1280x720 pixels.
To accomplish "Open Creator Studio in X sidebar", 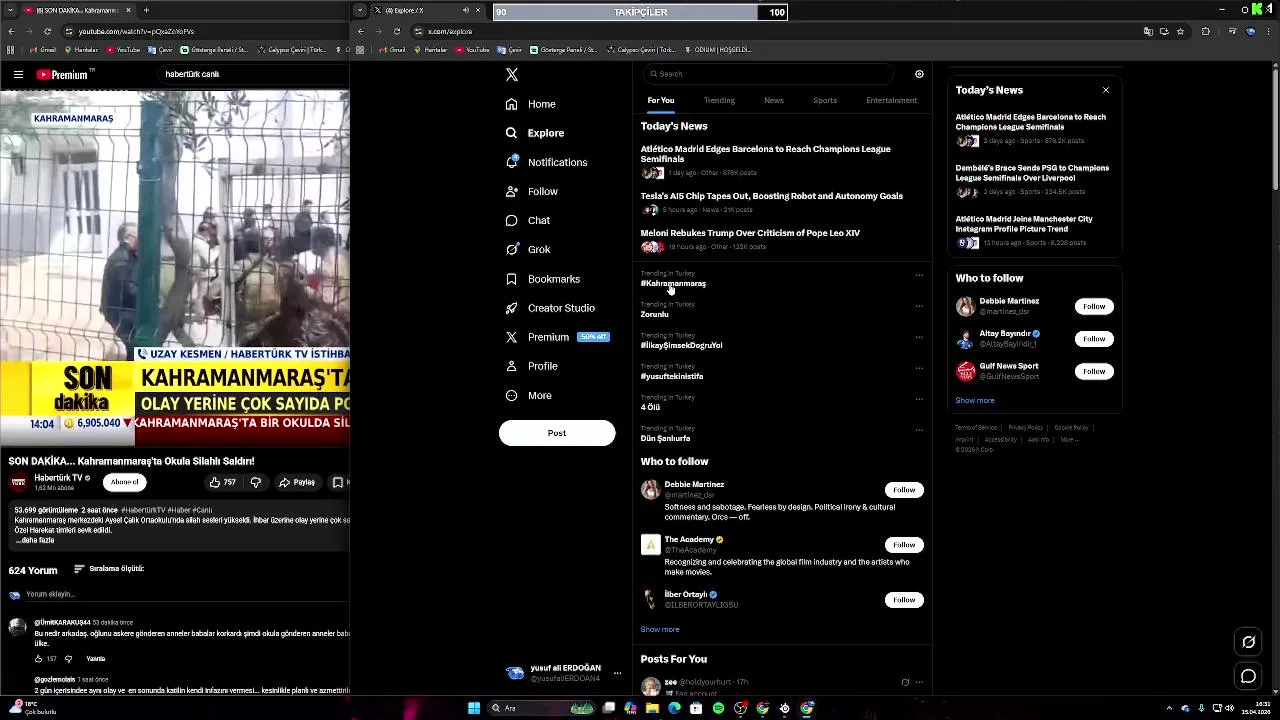I will tap(549, 308).
